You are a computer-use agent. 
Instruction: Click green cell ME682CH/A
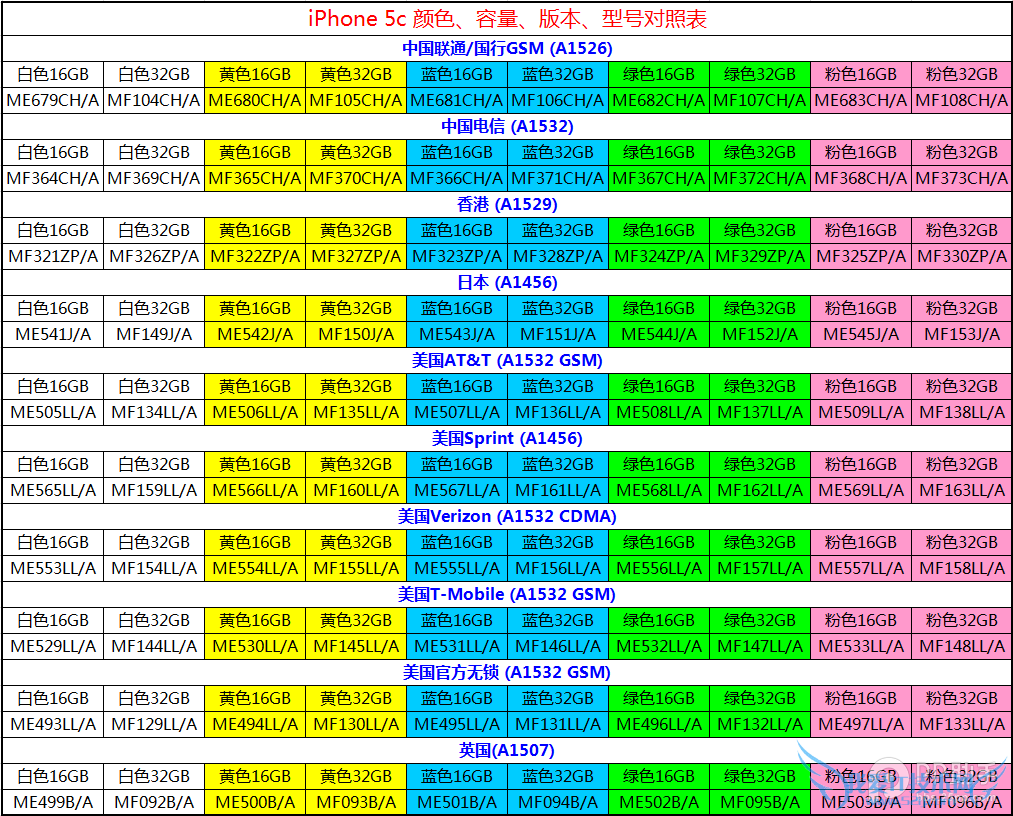point(659,101)
